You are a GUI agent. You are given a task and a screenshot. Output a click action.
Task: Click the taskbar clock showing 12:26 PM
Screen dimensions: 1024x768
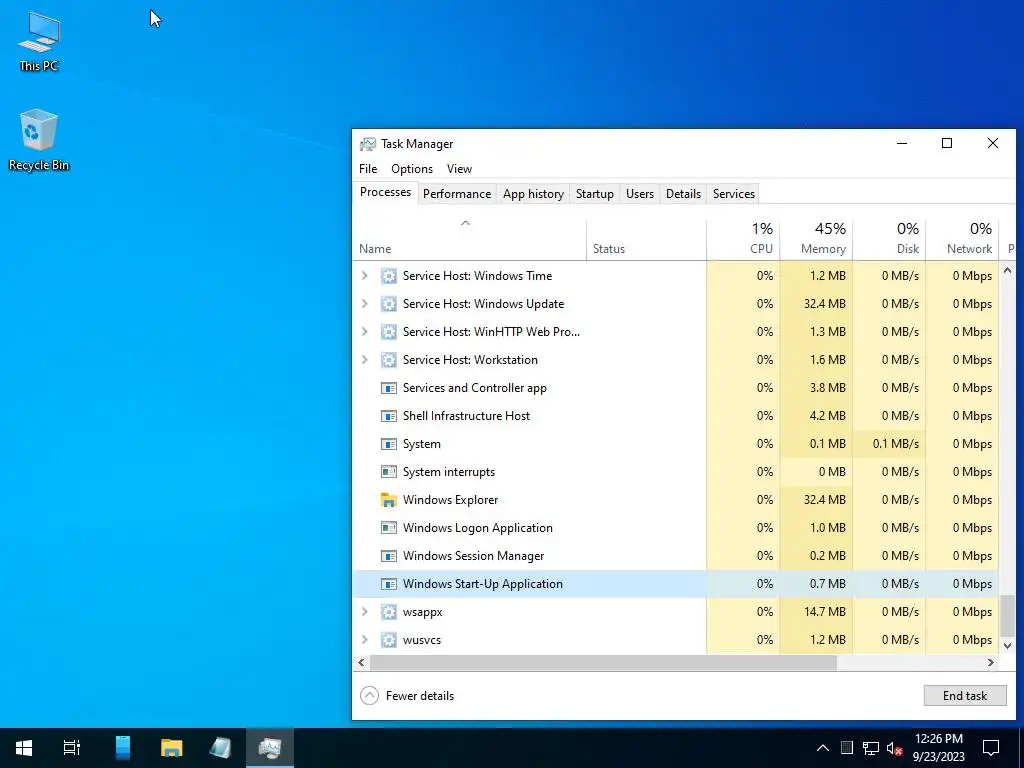(x=938, y=748)
